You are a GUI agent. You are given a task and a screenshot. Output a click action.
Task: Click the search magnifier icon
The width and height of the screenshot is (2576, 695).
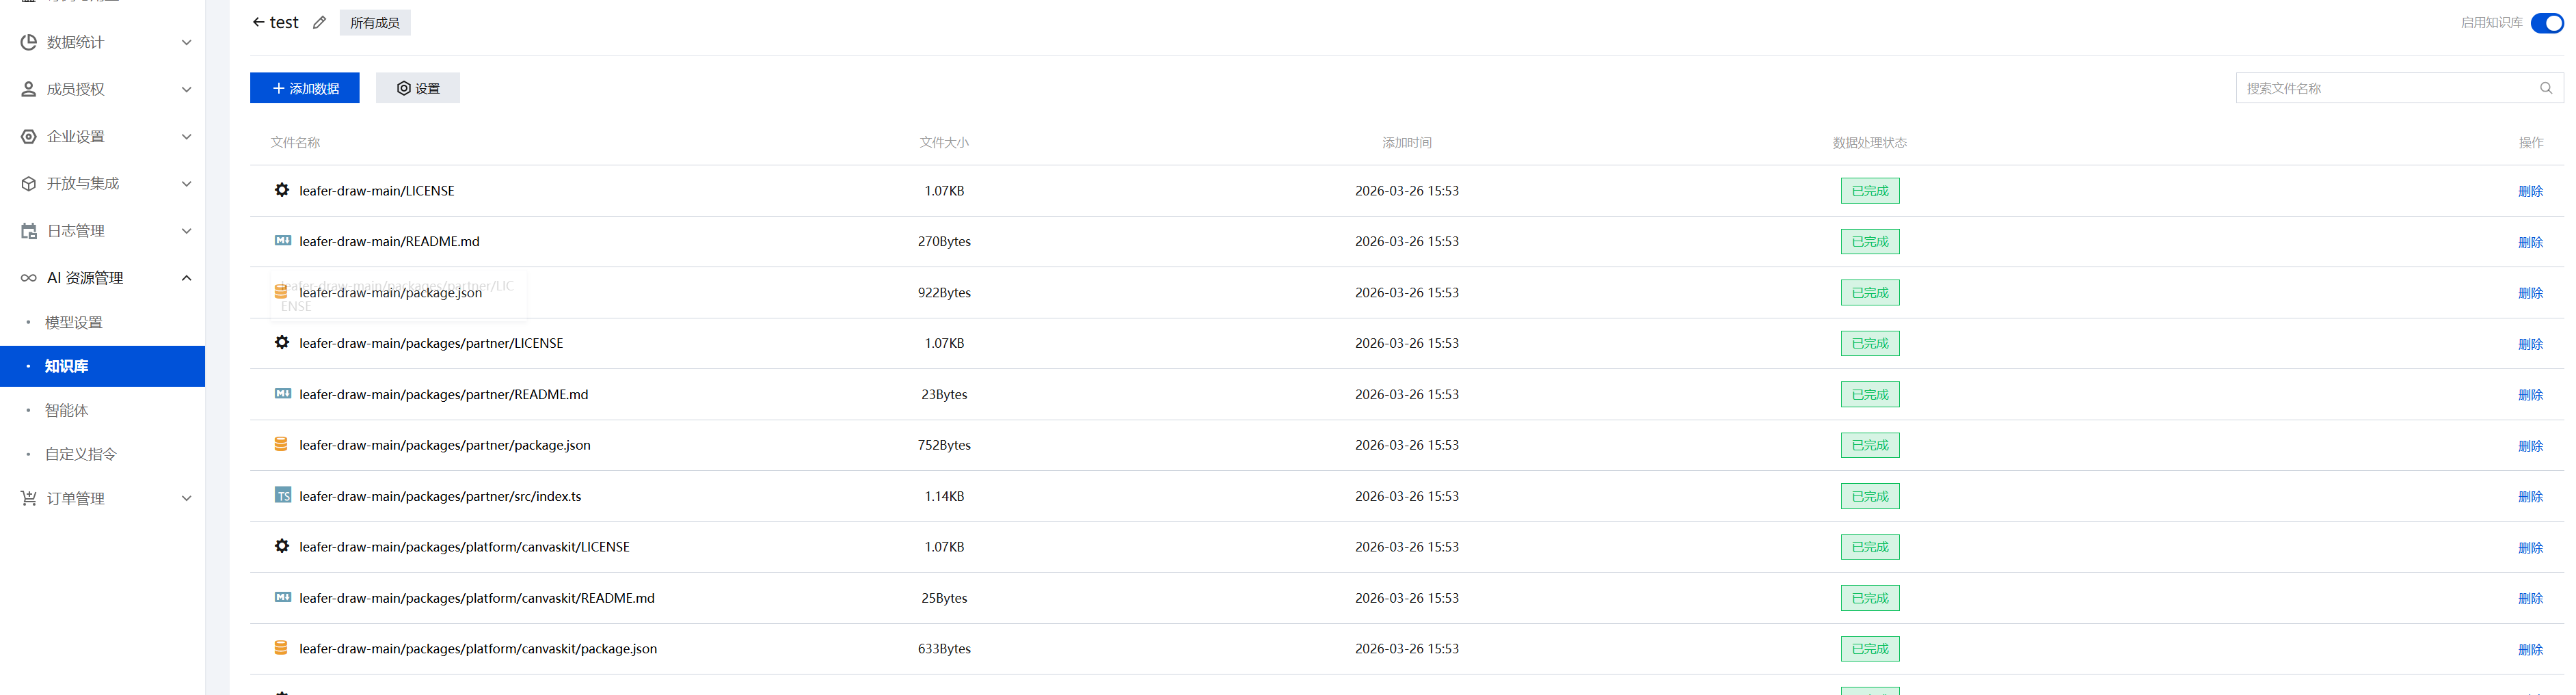[x=2545, y=88]
